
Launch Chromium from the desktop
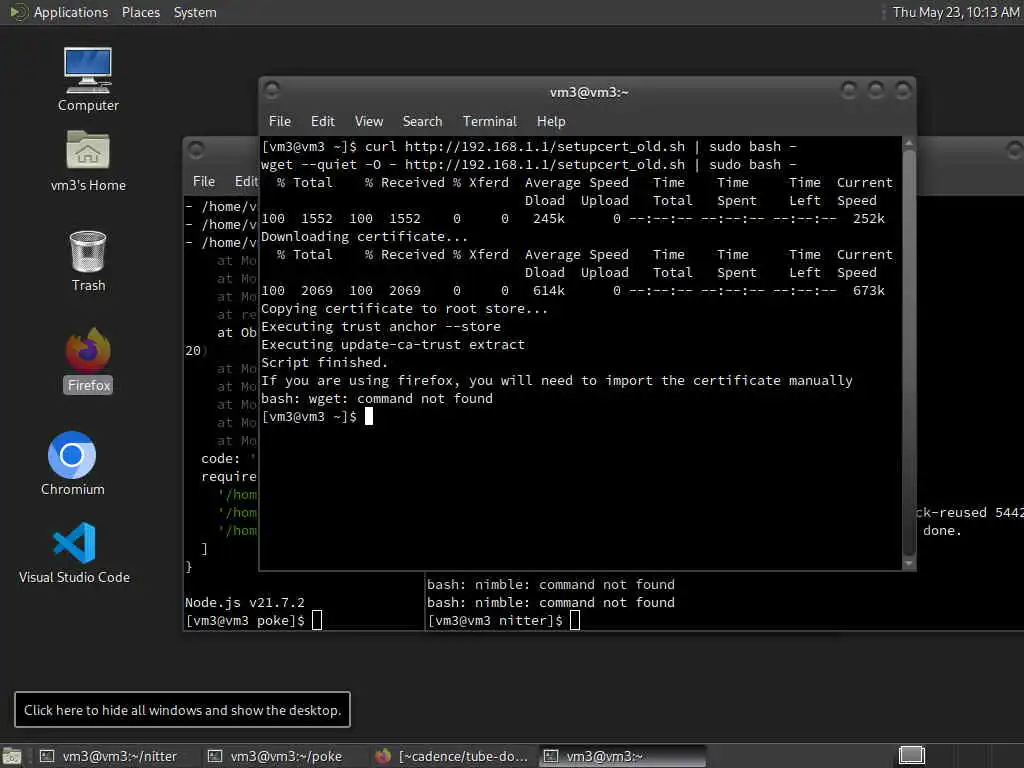point(72,464)
